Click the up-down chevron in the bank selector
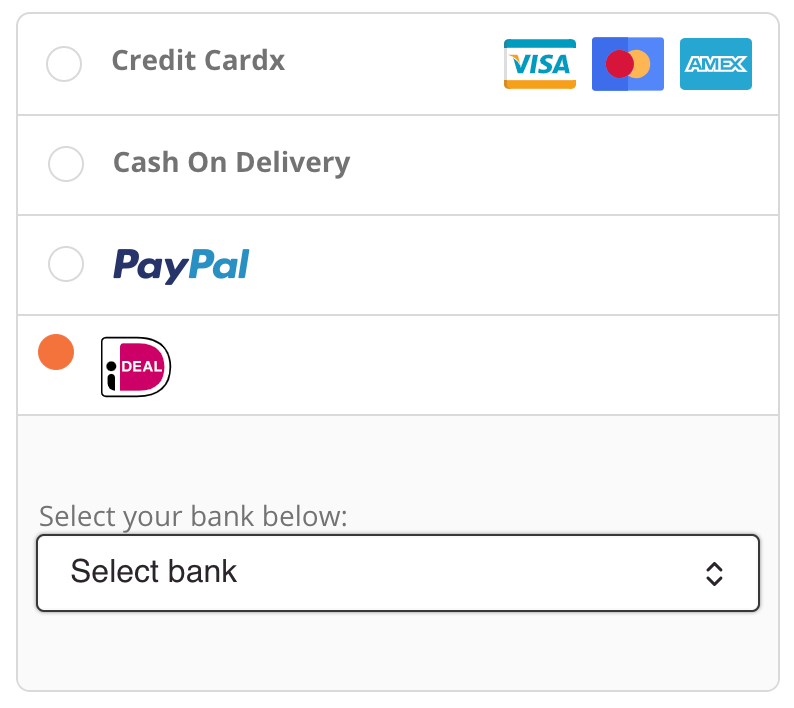The image size is (794, 708). point(713,573)
